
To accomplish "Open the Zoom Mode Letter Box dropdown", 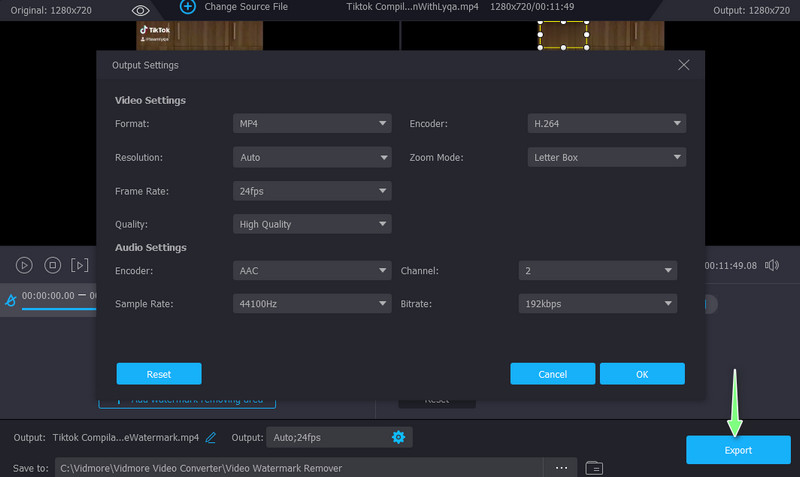I will [x=606, y=157].
